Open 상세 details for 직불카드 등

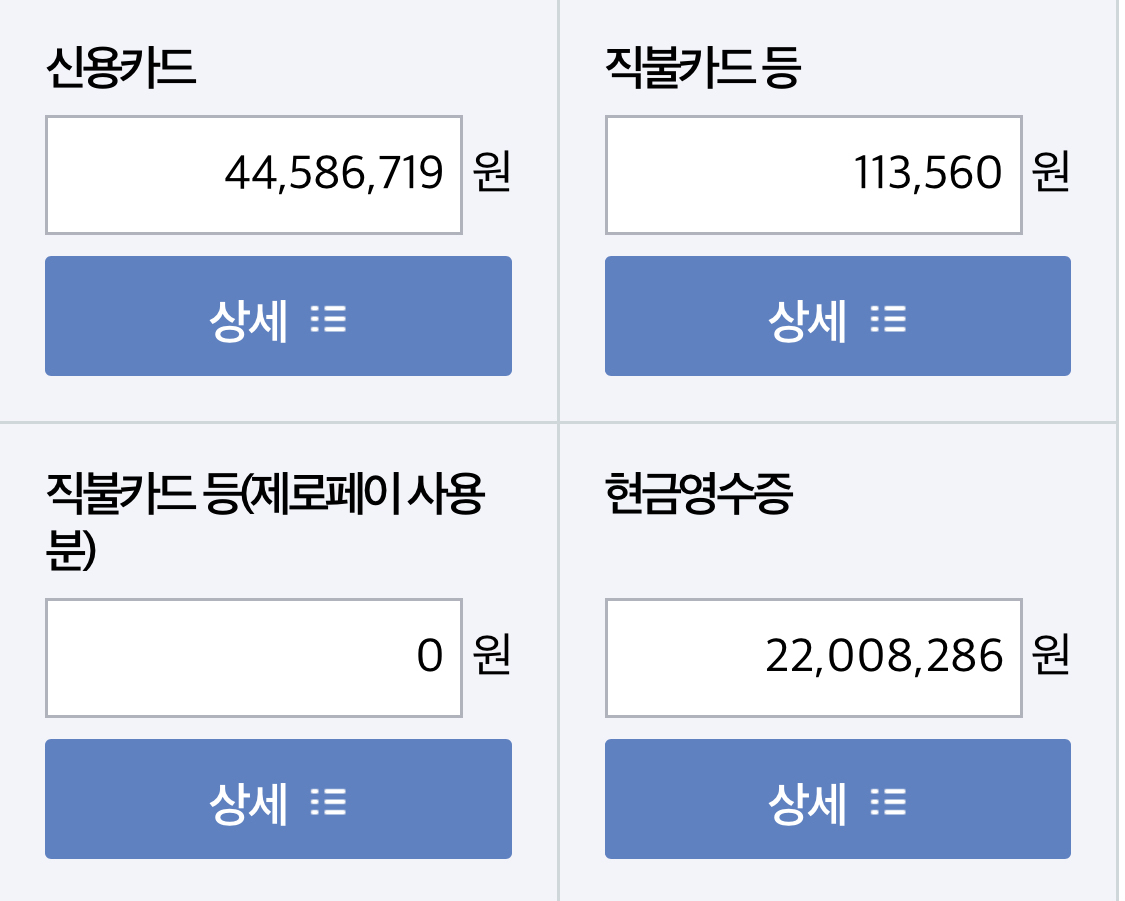837,316
